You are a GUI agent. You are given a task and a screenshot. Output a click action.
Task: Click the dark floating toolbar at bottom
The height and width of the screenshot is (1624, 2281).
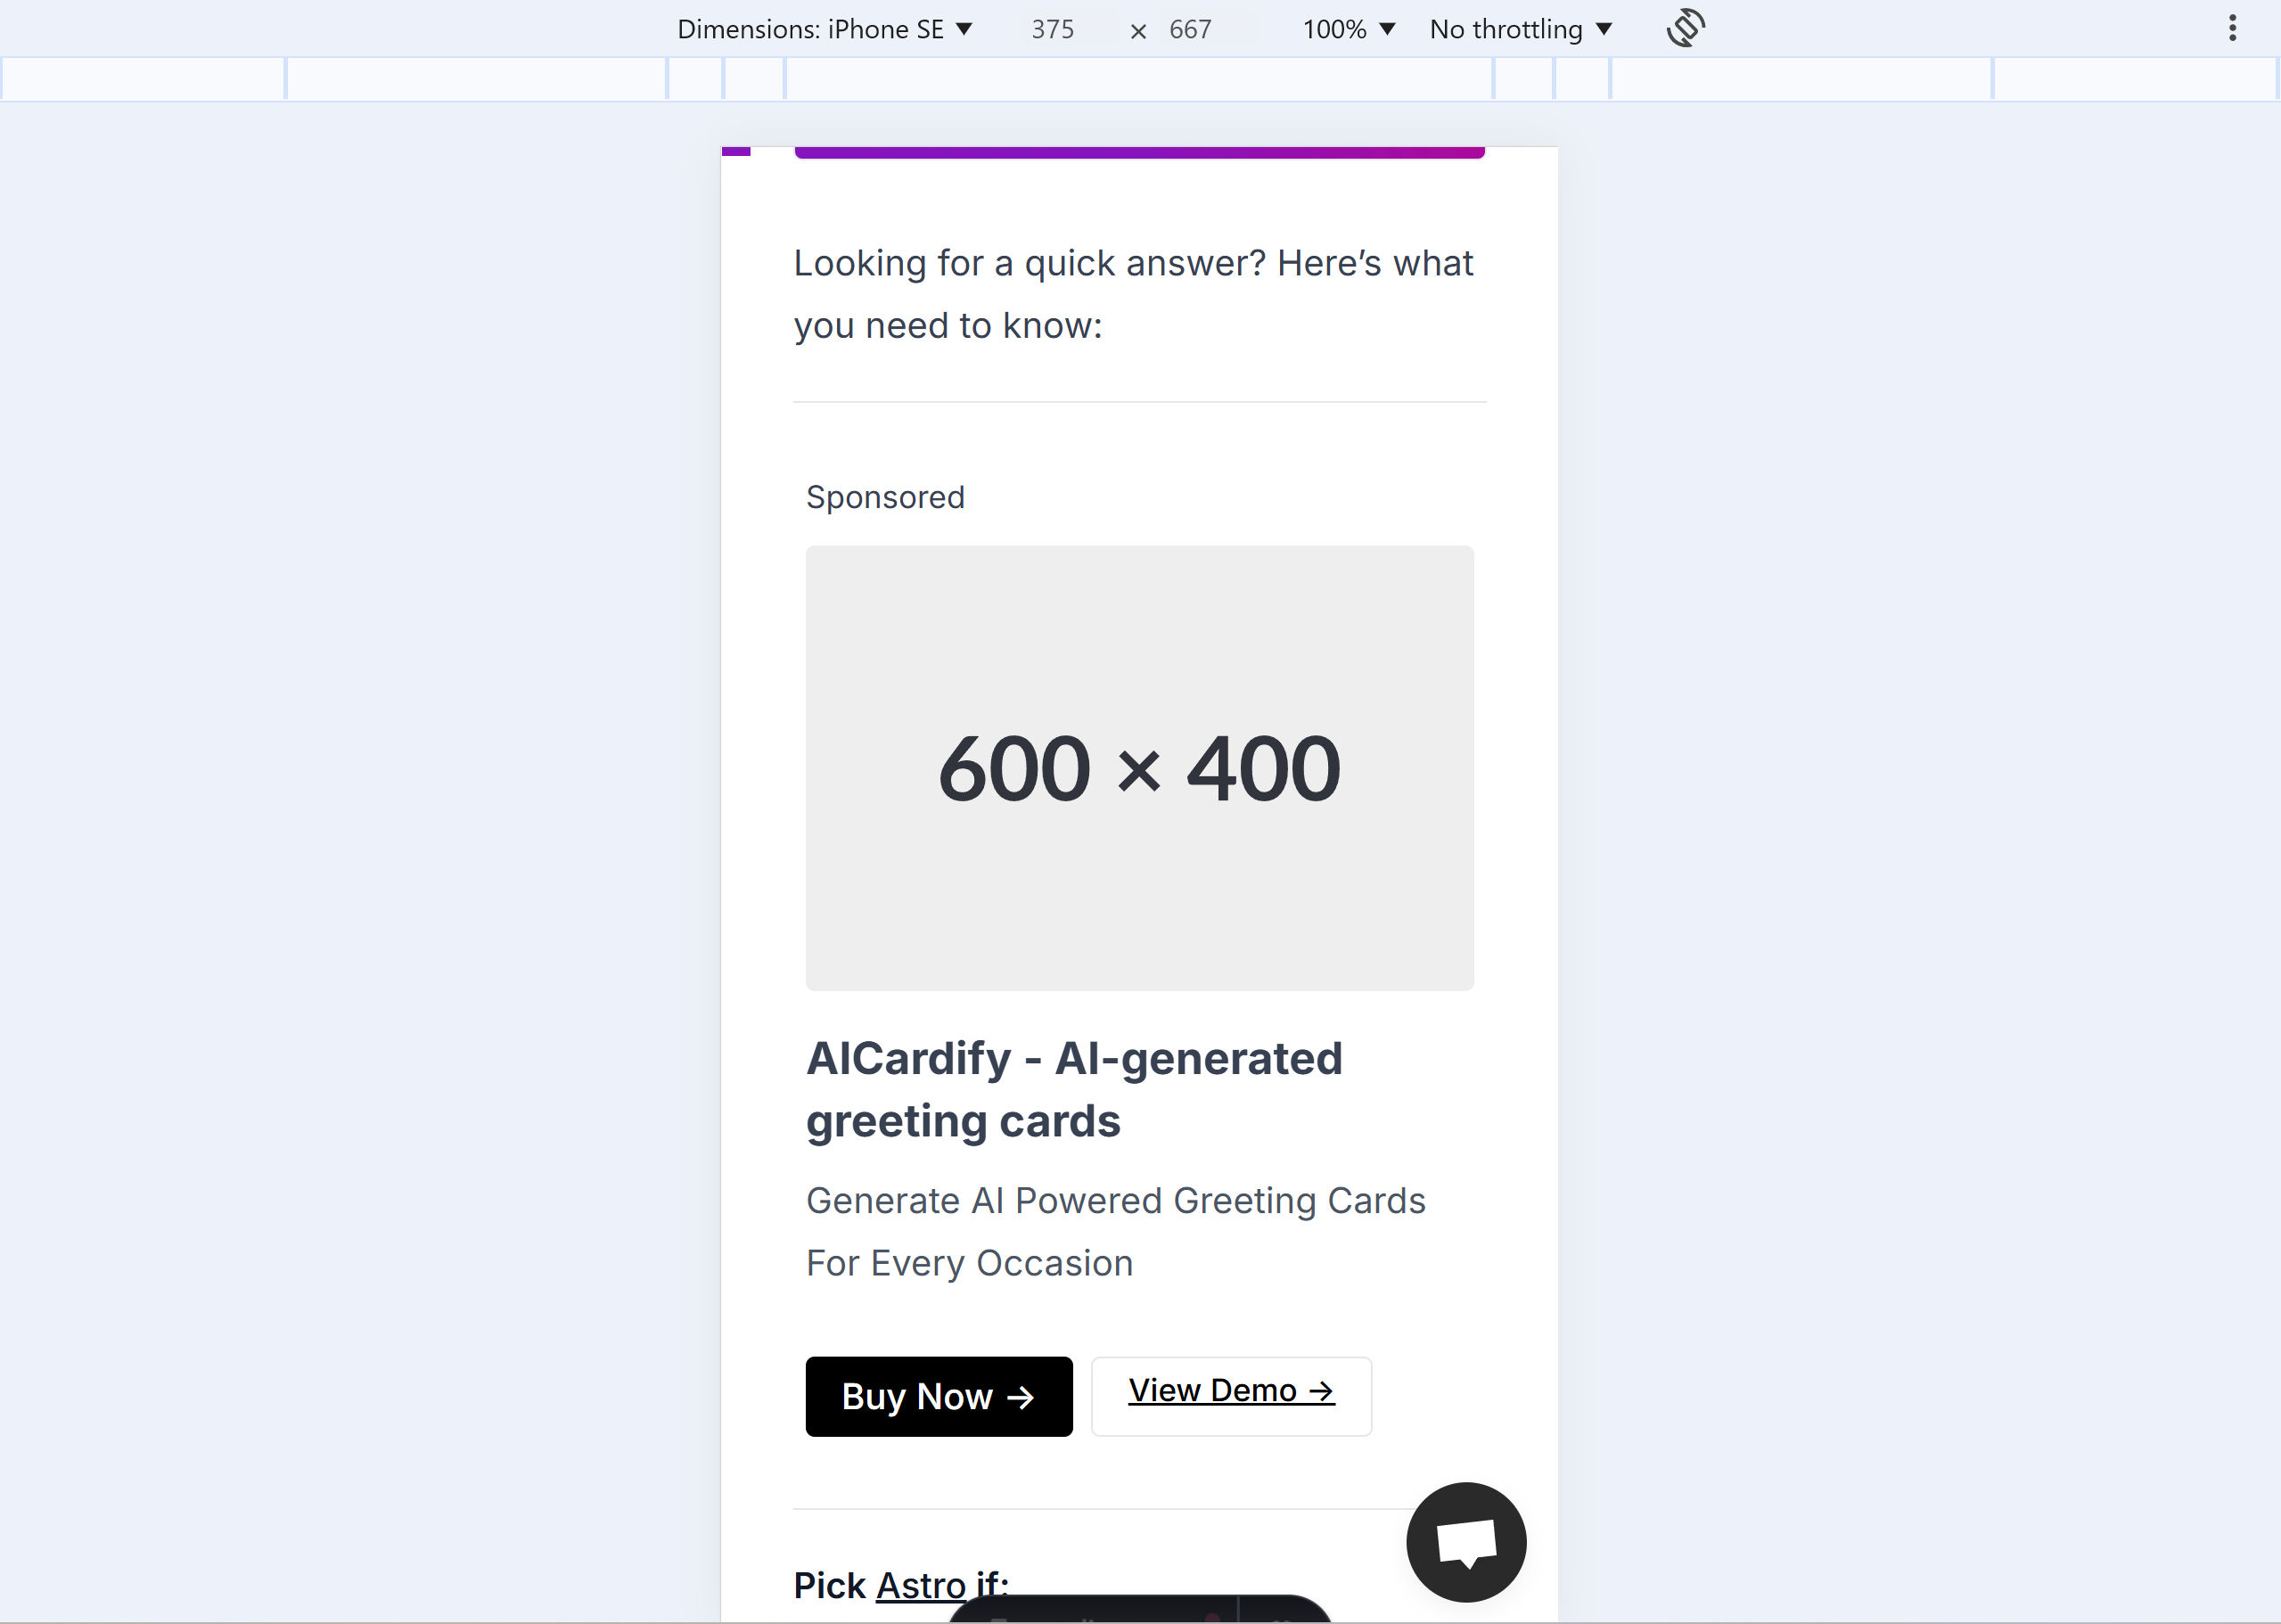(1140, 1609)
